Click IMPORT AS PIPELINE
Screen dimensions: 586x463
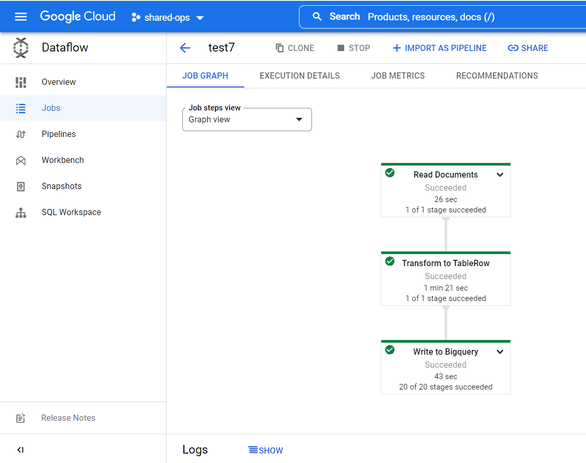click(x=440, y=48)
